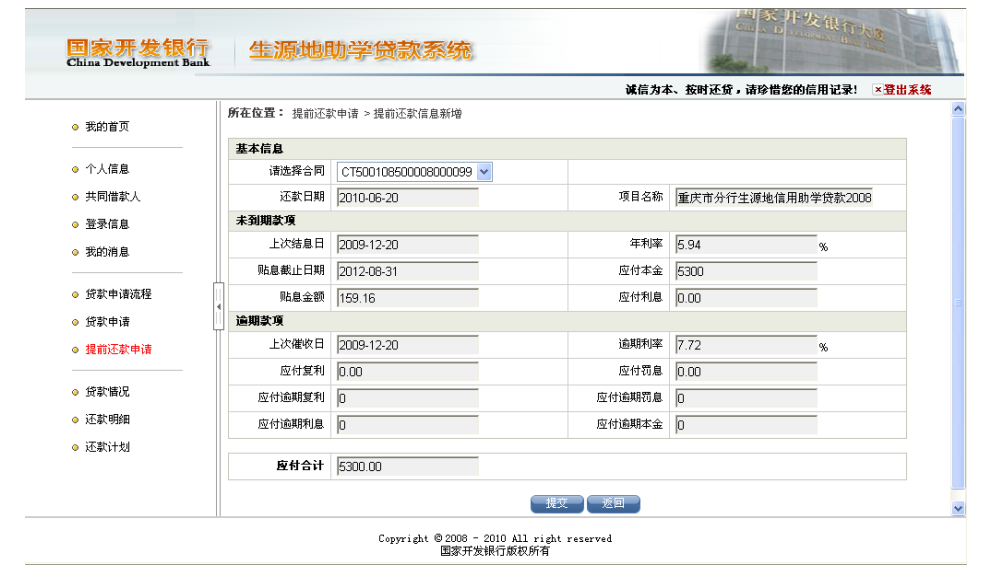
Task: Go to 个人信息 menu item
Action: click(107, 169)
